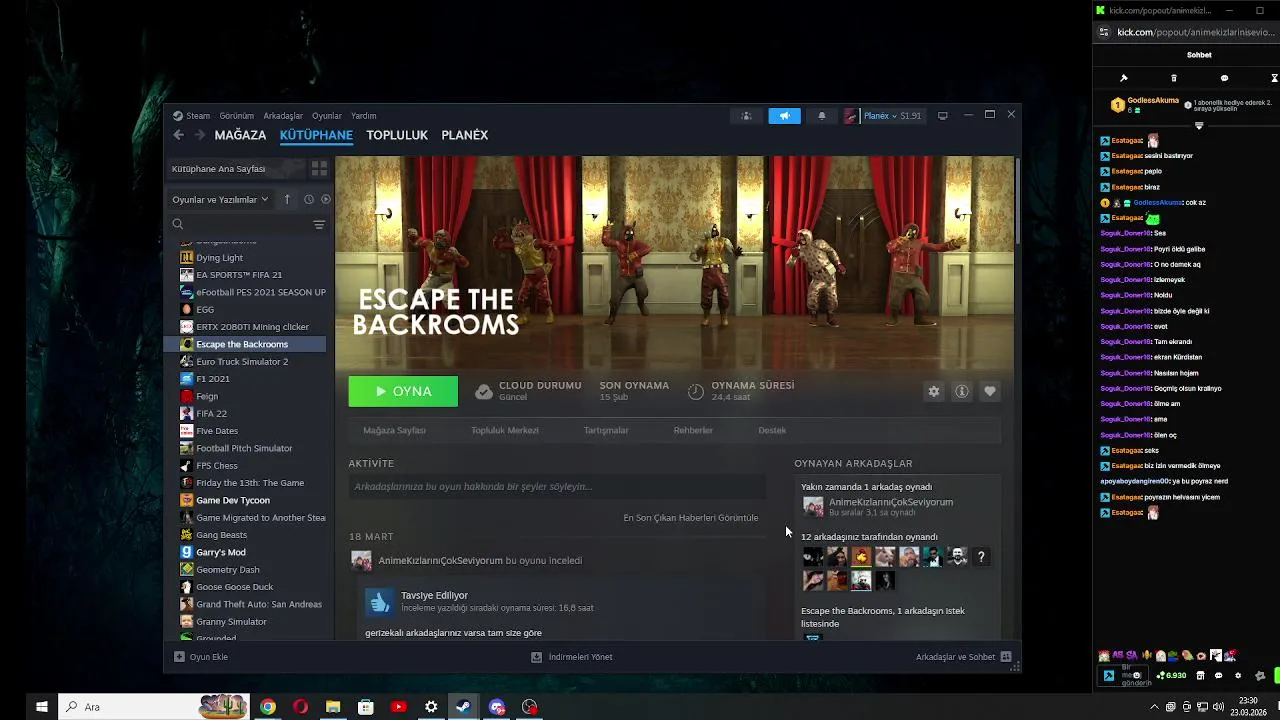Click the activity status input field
The image size is (1280, 720).
[x=557, y=487]
